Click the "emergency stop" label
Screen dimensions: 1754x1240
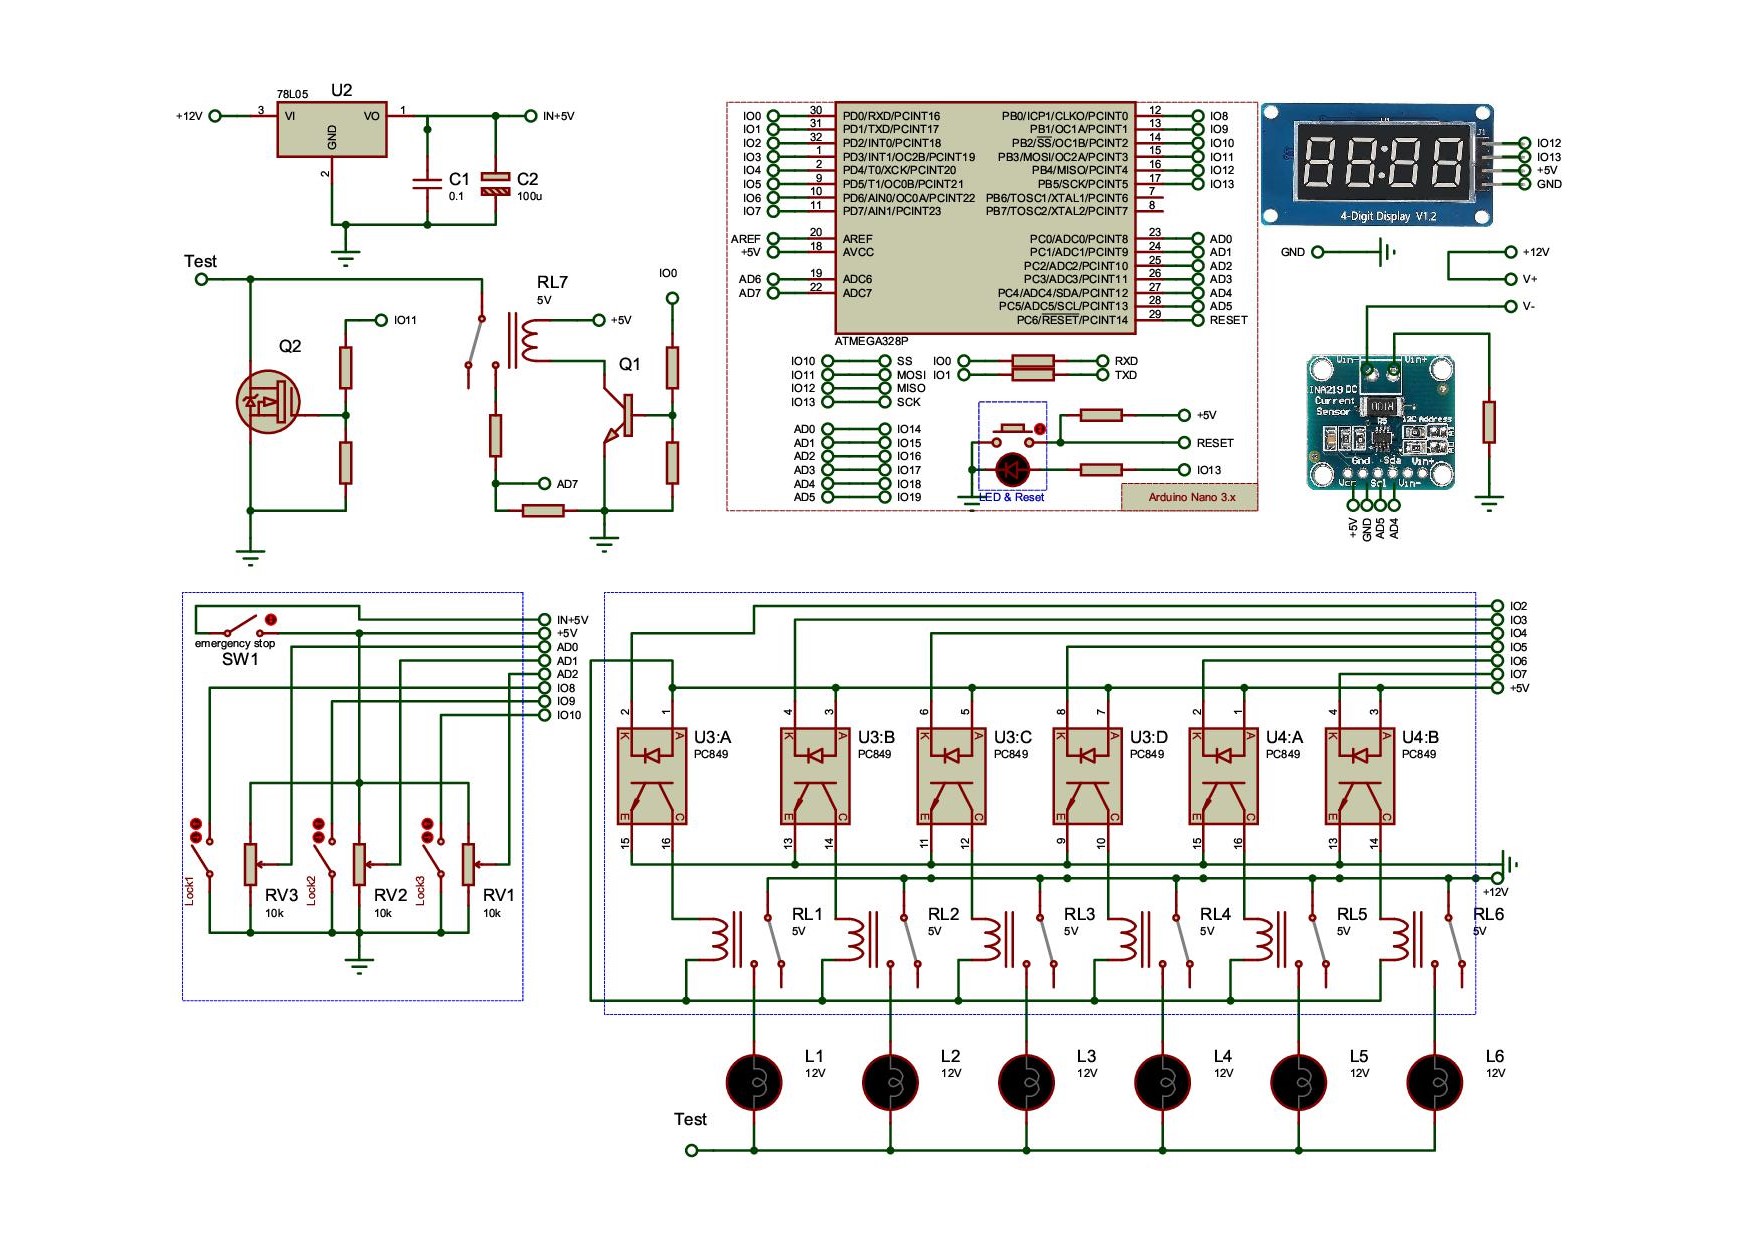click(x=235, y=643)
